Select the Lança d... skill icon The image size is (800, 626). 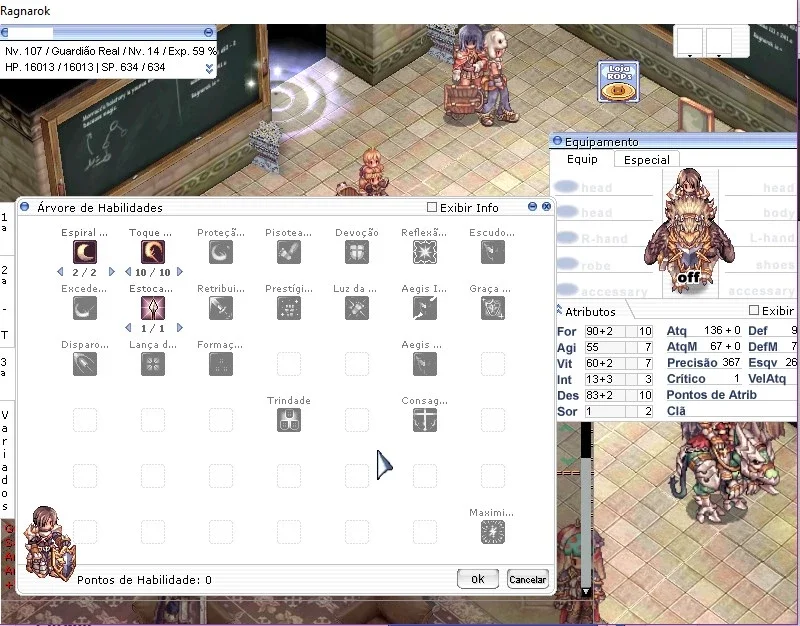point(153,364)
